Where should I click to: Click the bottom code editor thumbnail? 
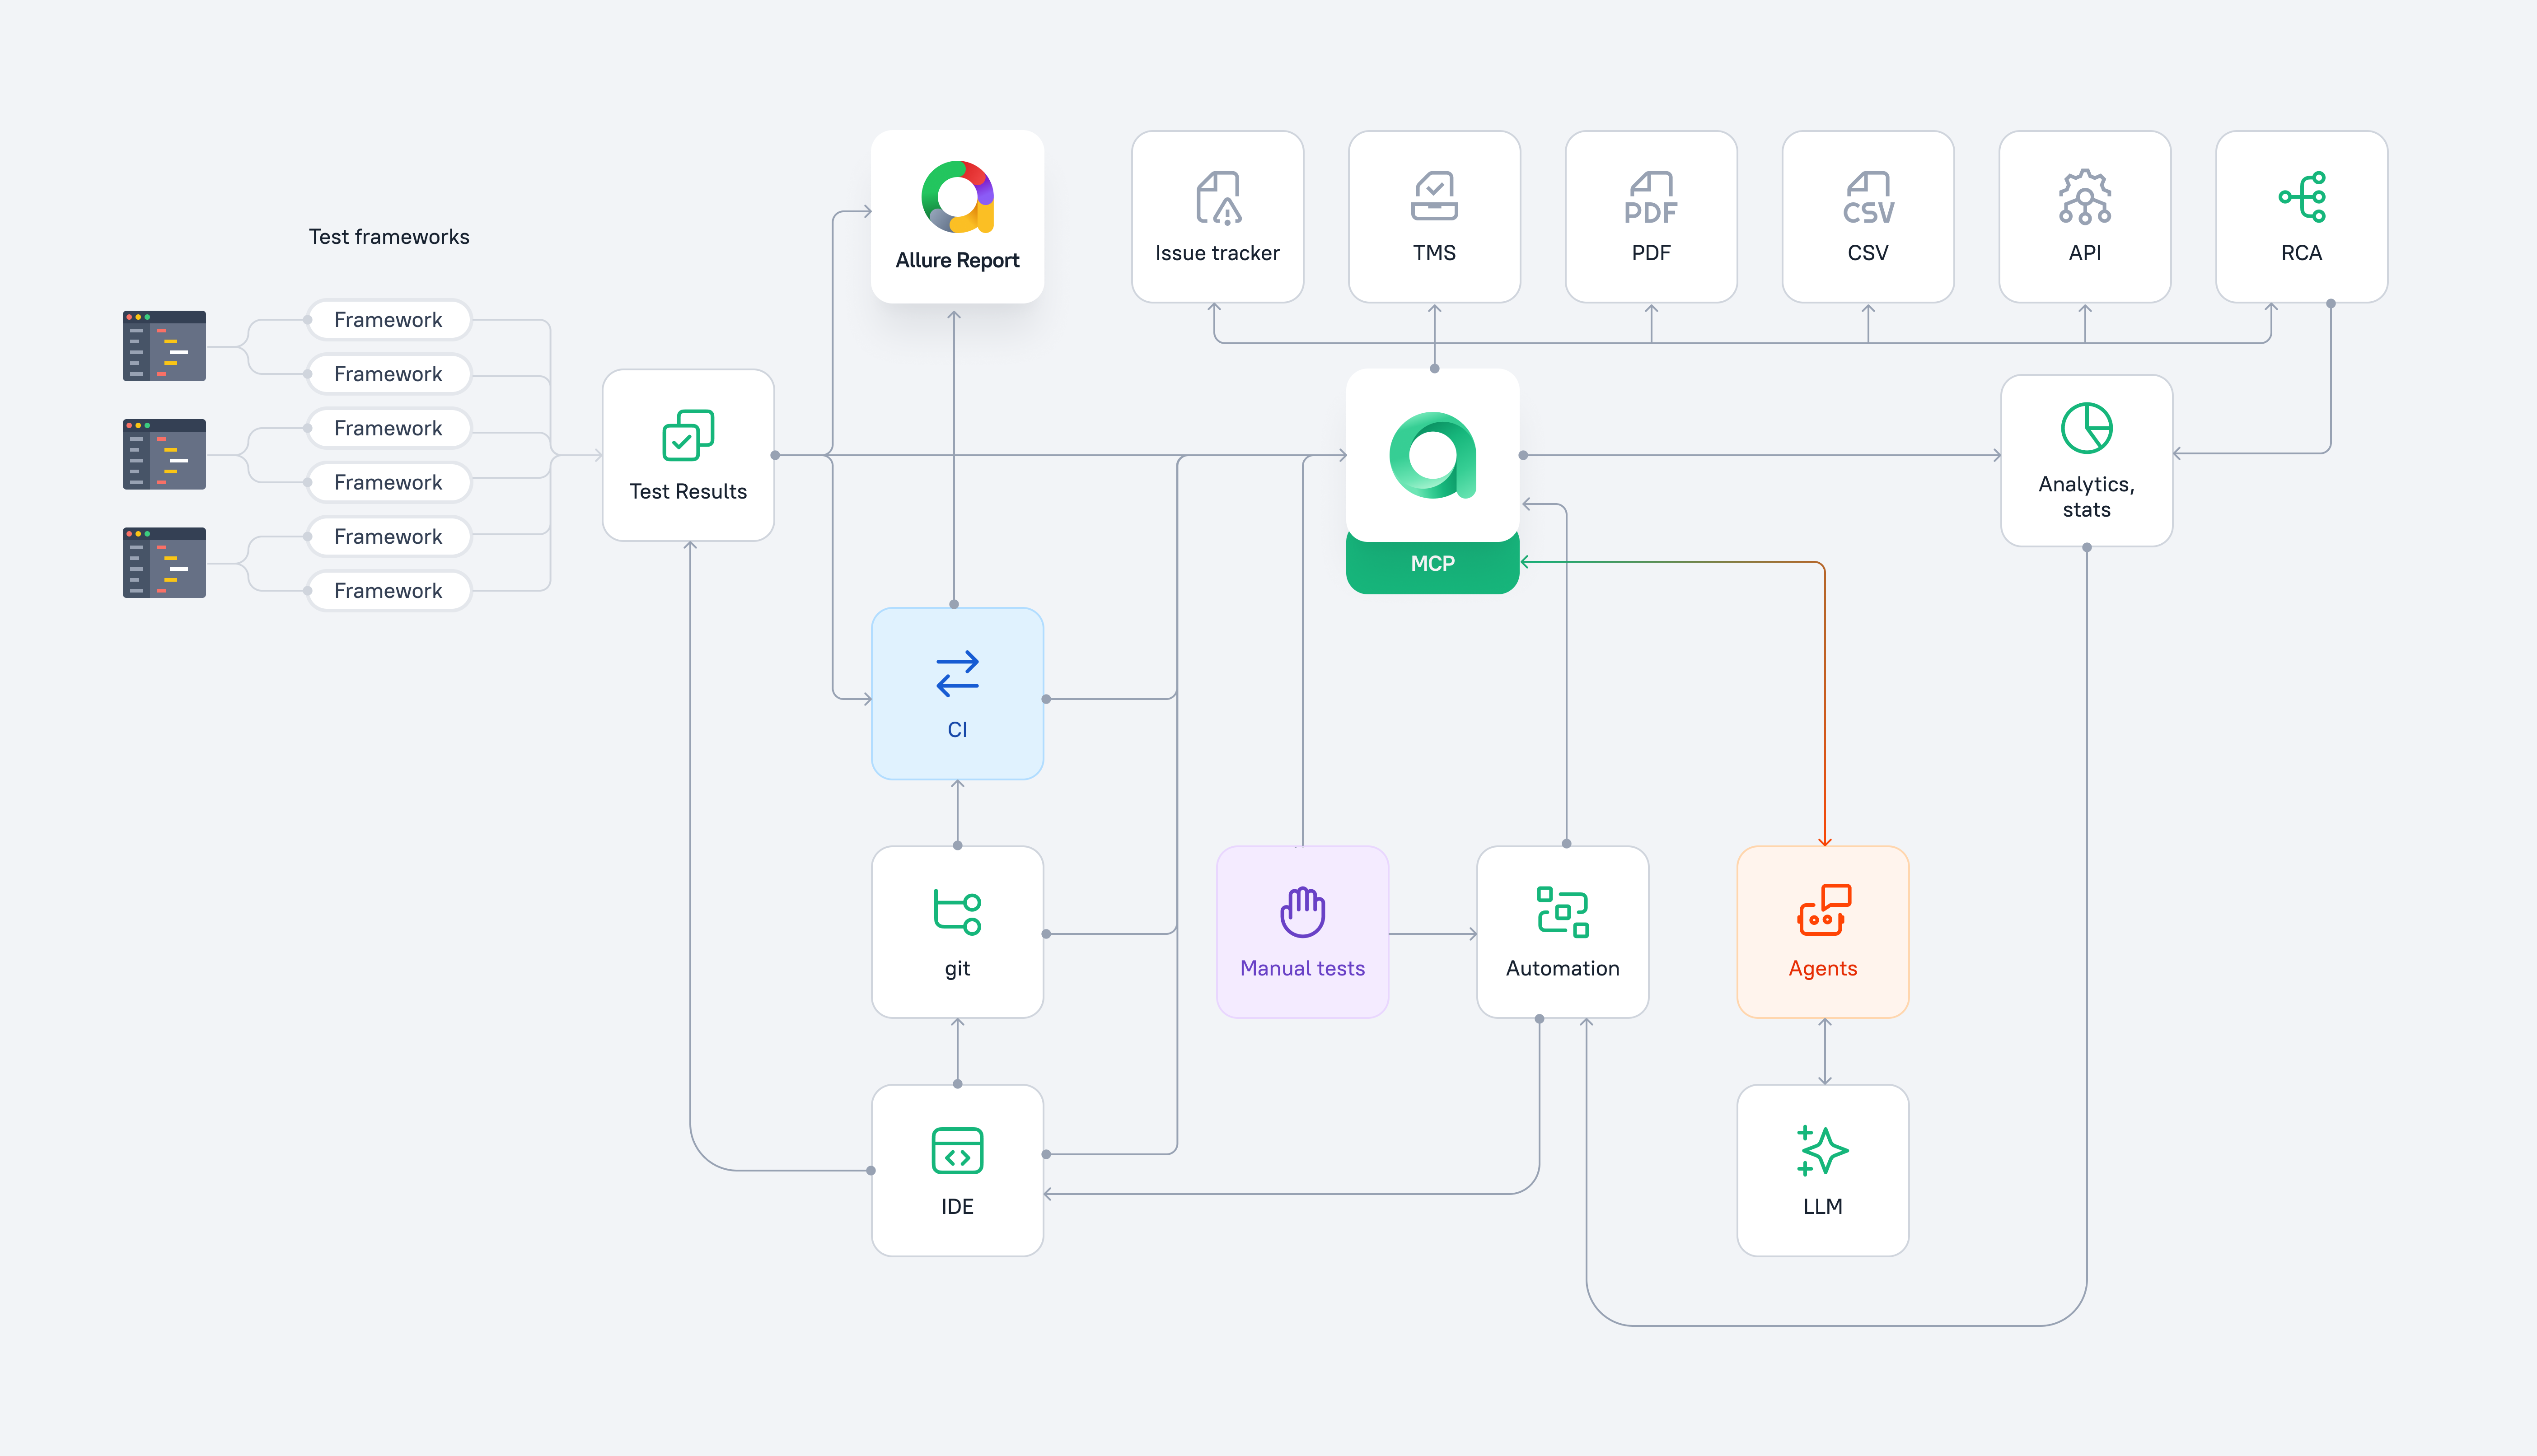(164, 563)
